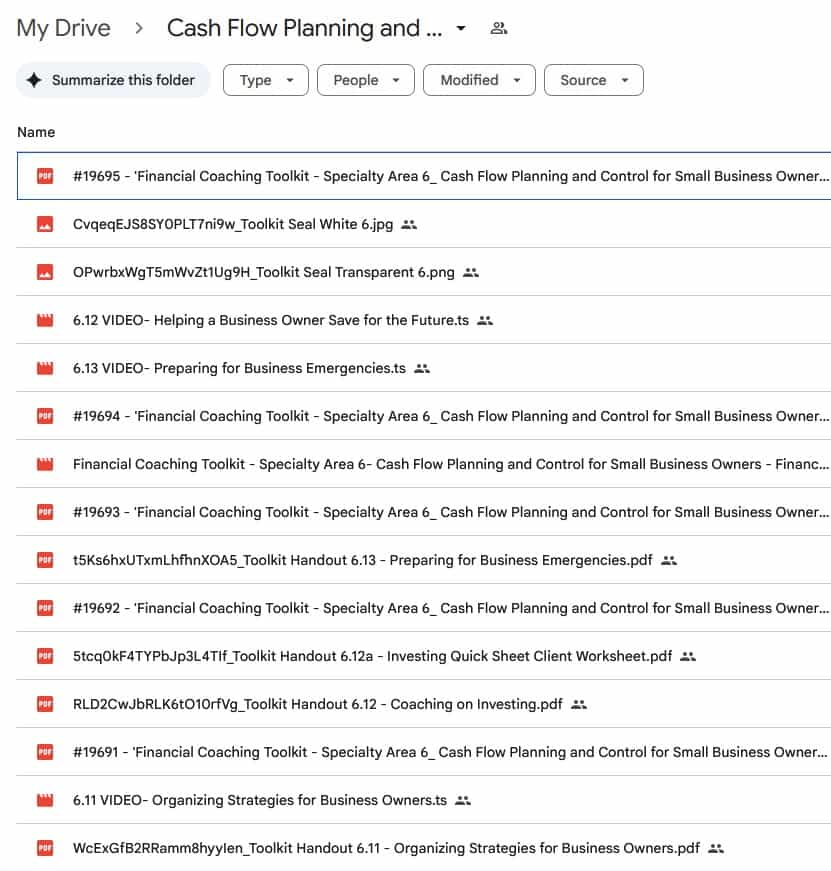Click image icon for Toolkit Seal White 6.jpg
The height and width of the screenshot is (871, 831).
click(x=44, y=224)
